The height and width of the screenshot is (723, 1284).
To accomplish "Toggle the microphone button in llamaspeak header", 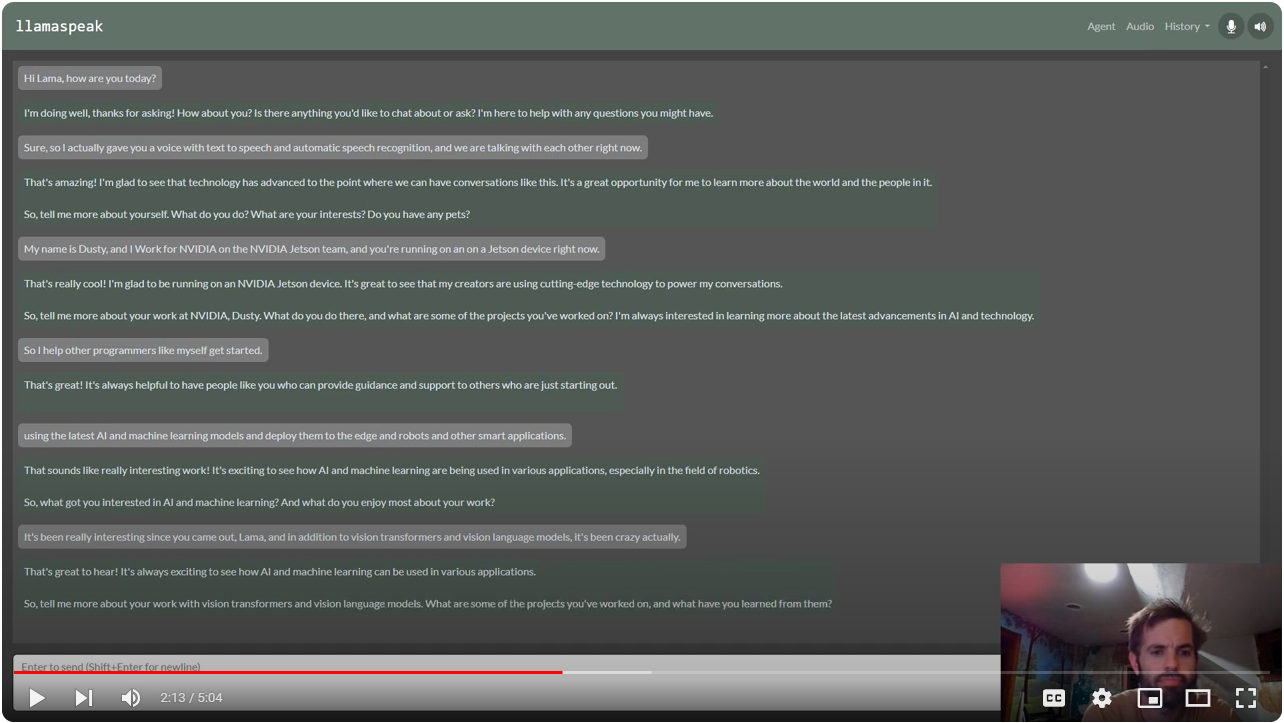I will coord(1231,27).
